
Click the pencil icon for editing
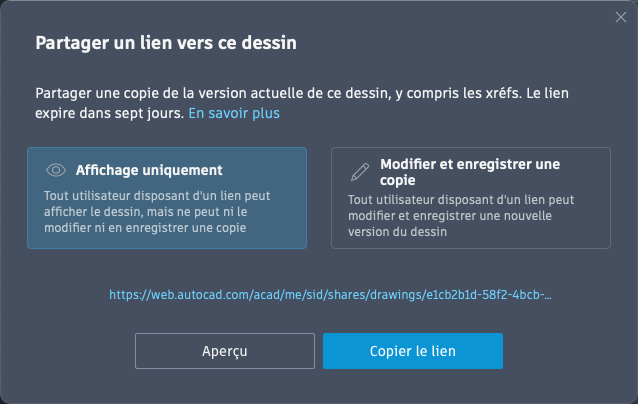[x=358, y=170]
